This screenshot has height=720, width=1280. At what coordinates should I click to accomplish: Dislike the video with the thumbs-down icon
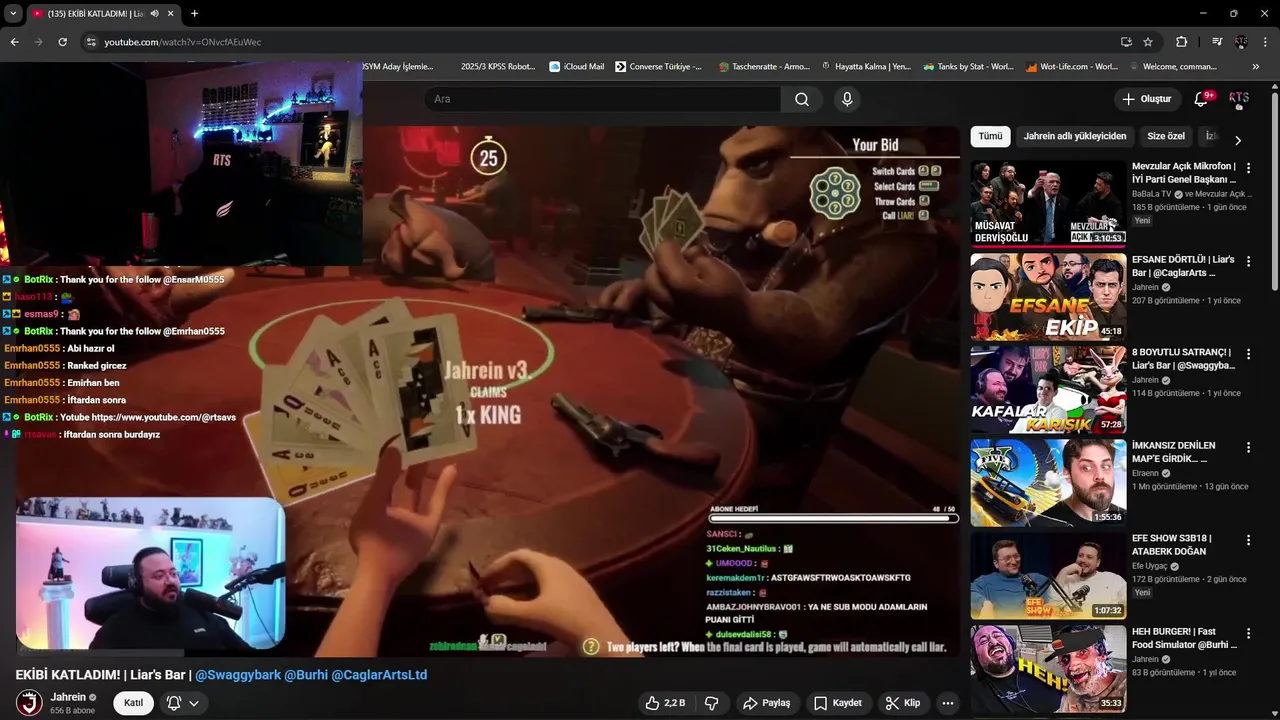coord(712,703)
